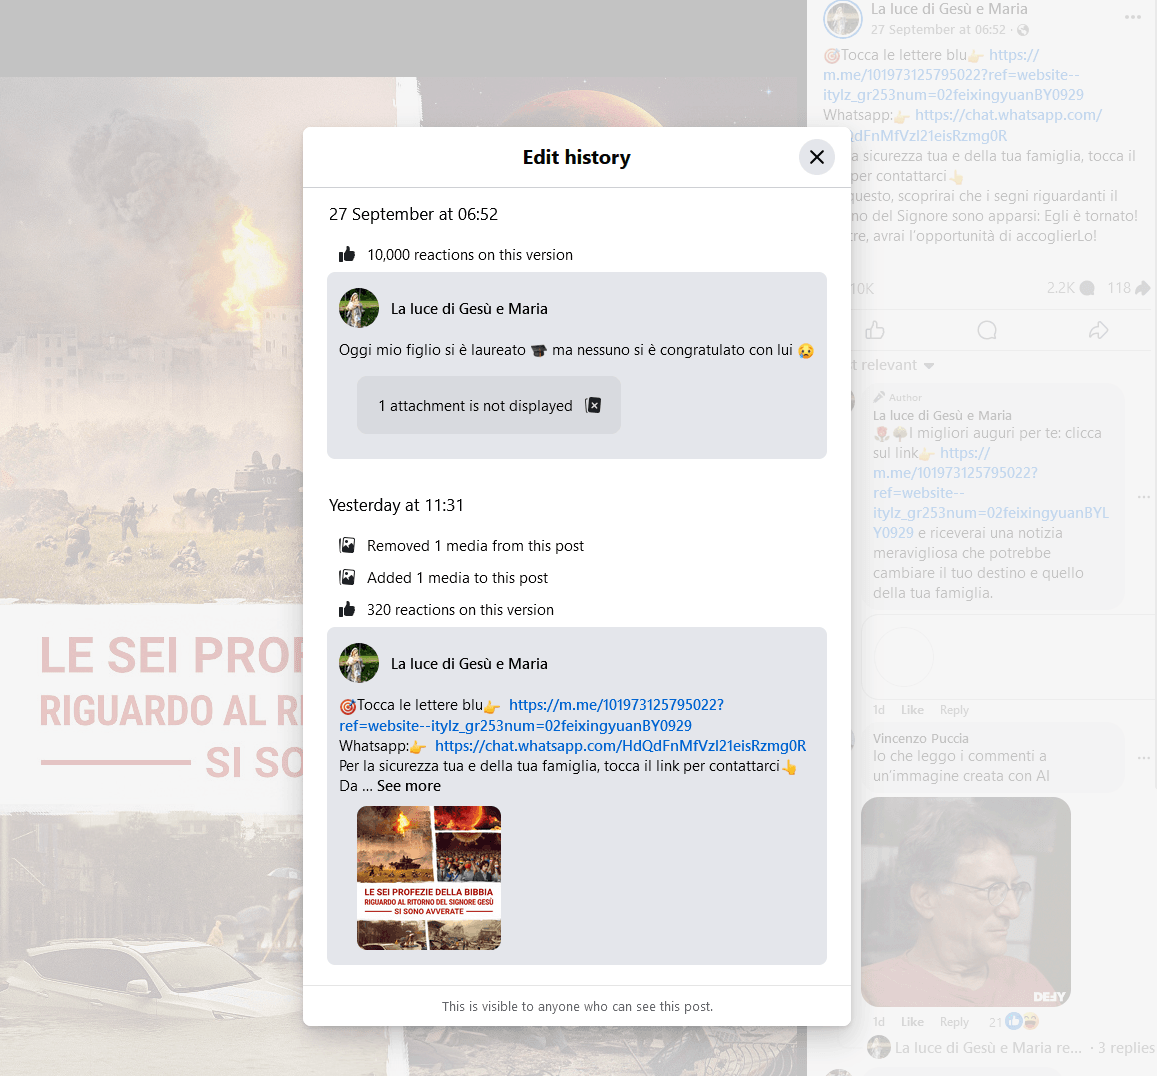Close the Edit history dialog
Image resolution: width=1157 pixels, height=1076 pixels.
click(816, 157)
